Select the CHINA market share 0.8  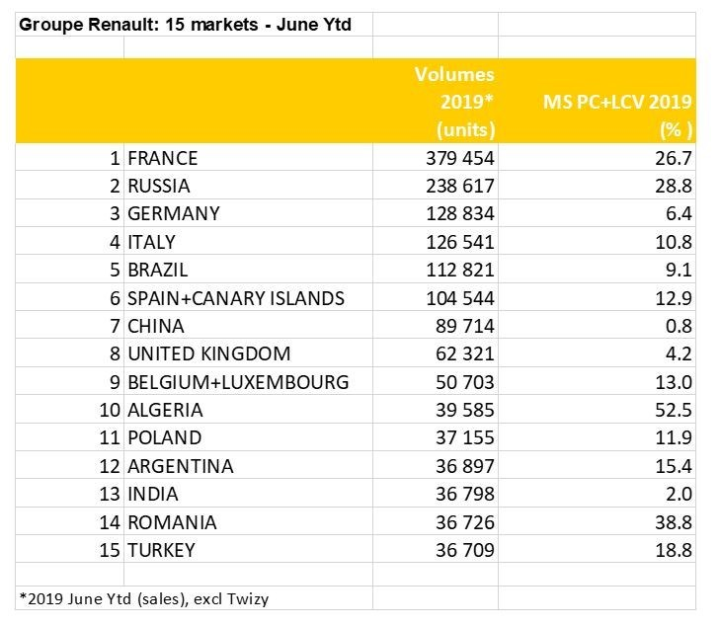point(678,326)
